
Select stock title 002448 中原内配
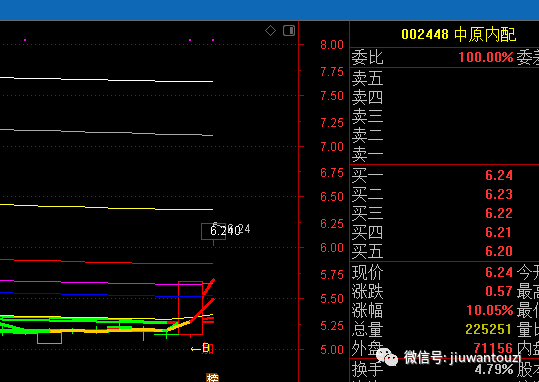pyautogui.click(x=459, y=34)
